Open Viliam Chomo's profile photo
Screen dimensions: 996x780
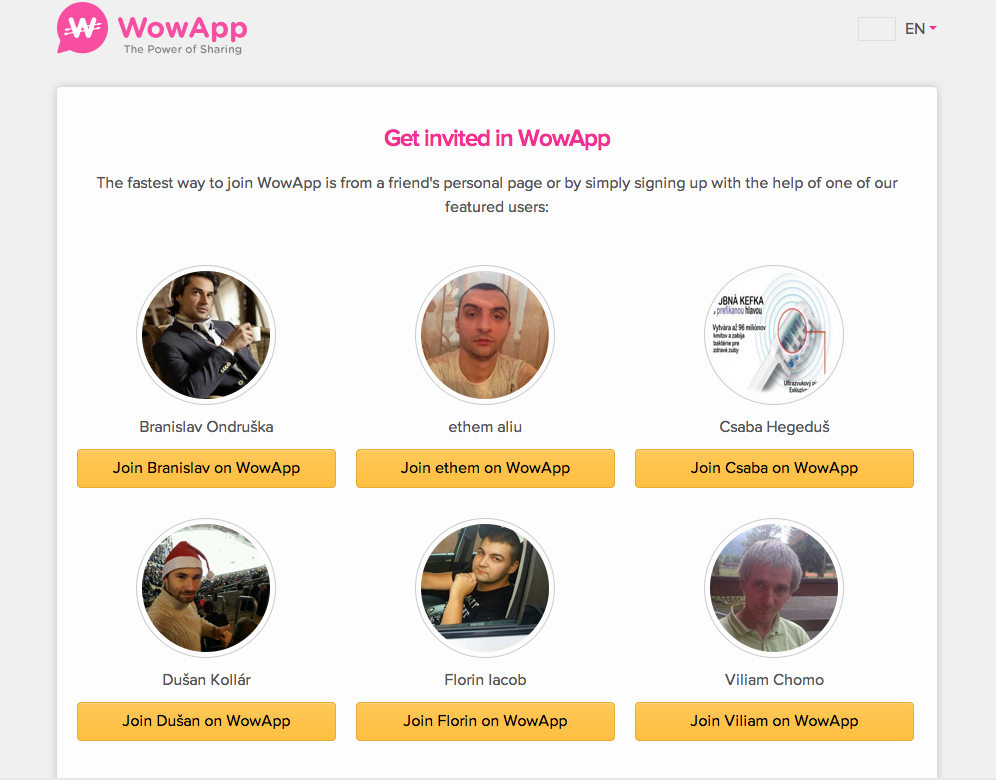coord(774,588)
